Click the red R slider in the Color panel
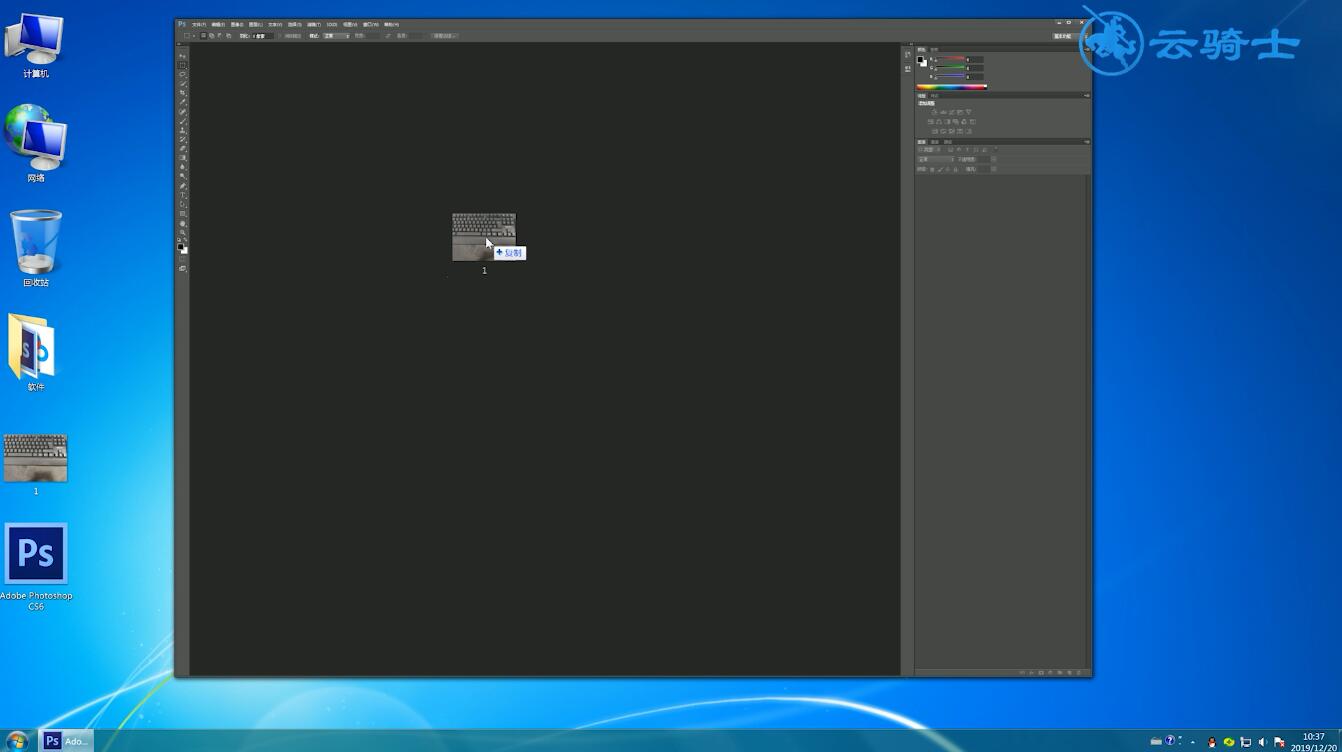 (x=950, y=59)
